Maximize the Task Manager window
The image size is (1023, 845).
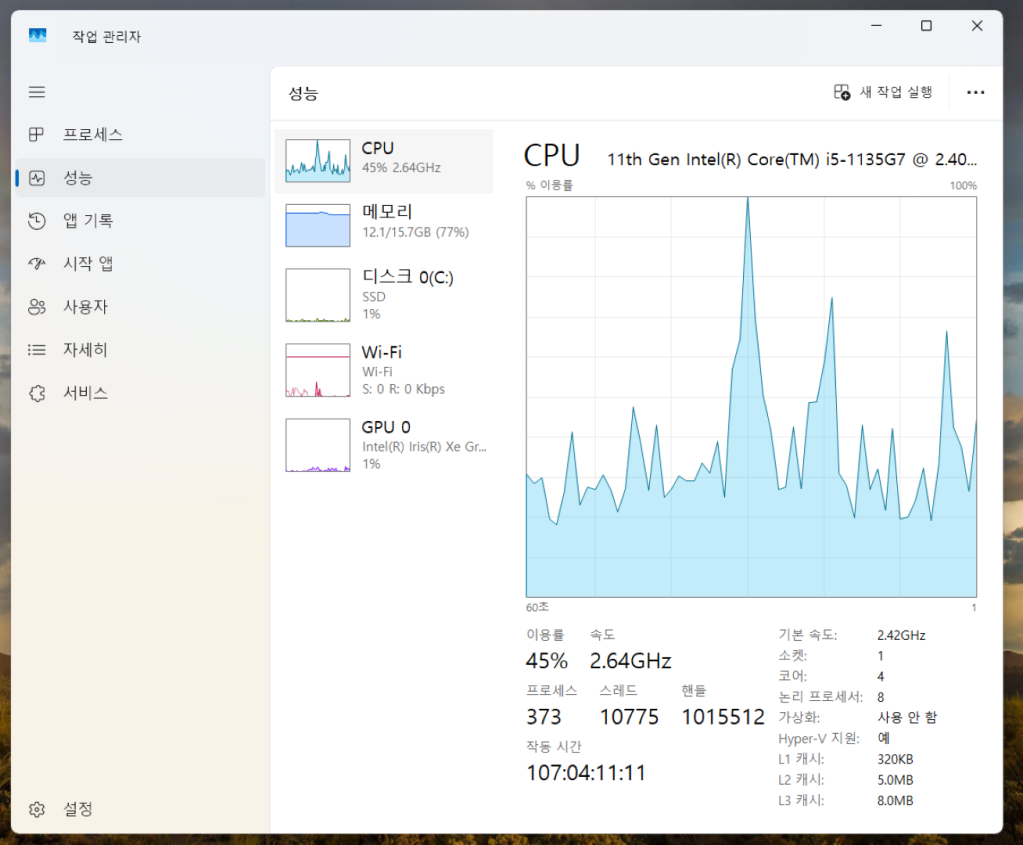click(x=926, y=26)
